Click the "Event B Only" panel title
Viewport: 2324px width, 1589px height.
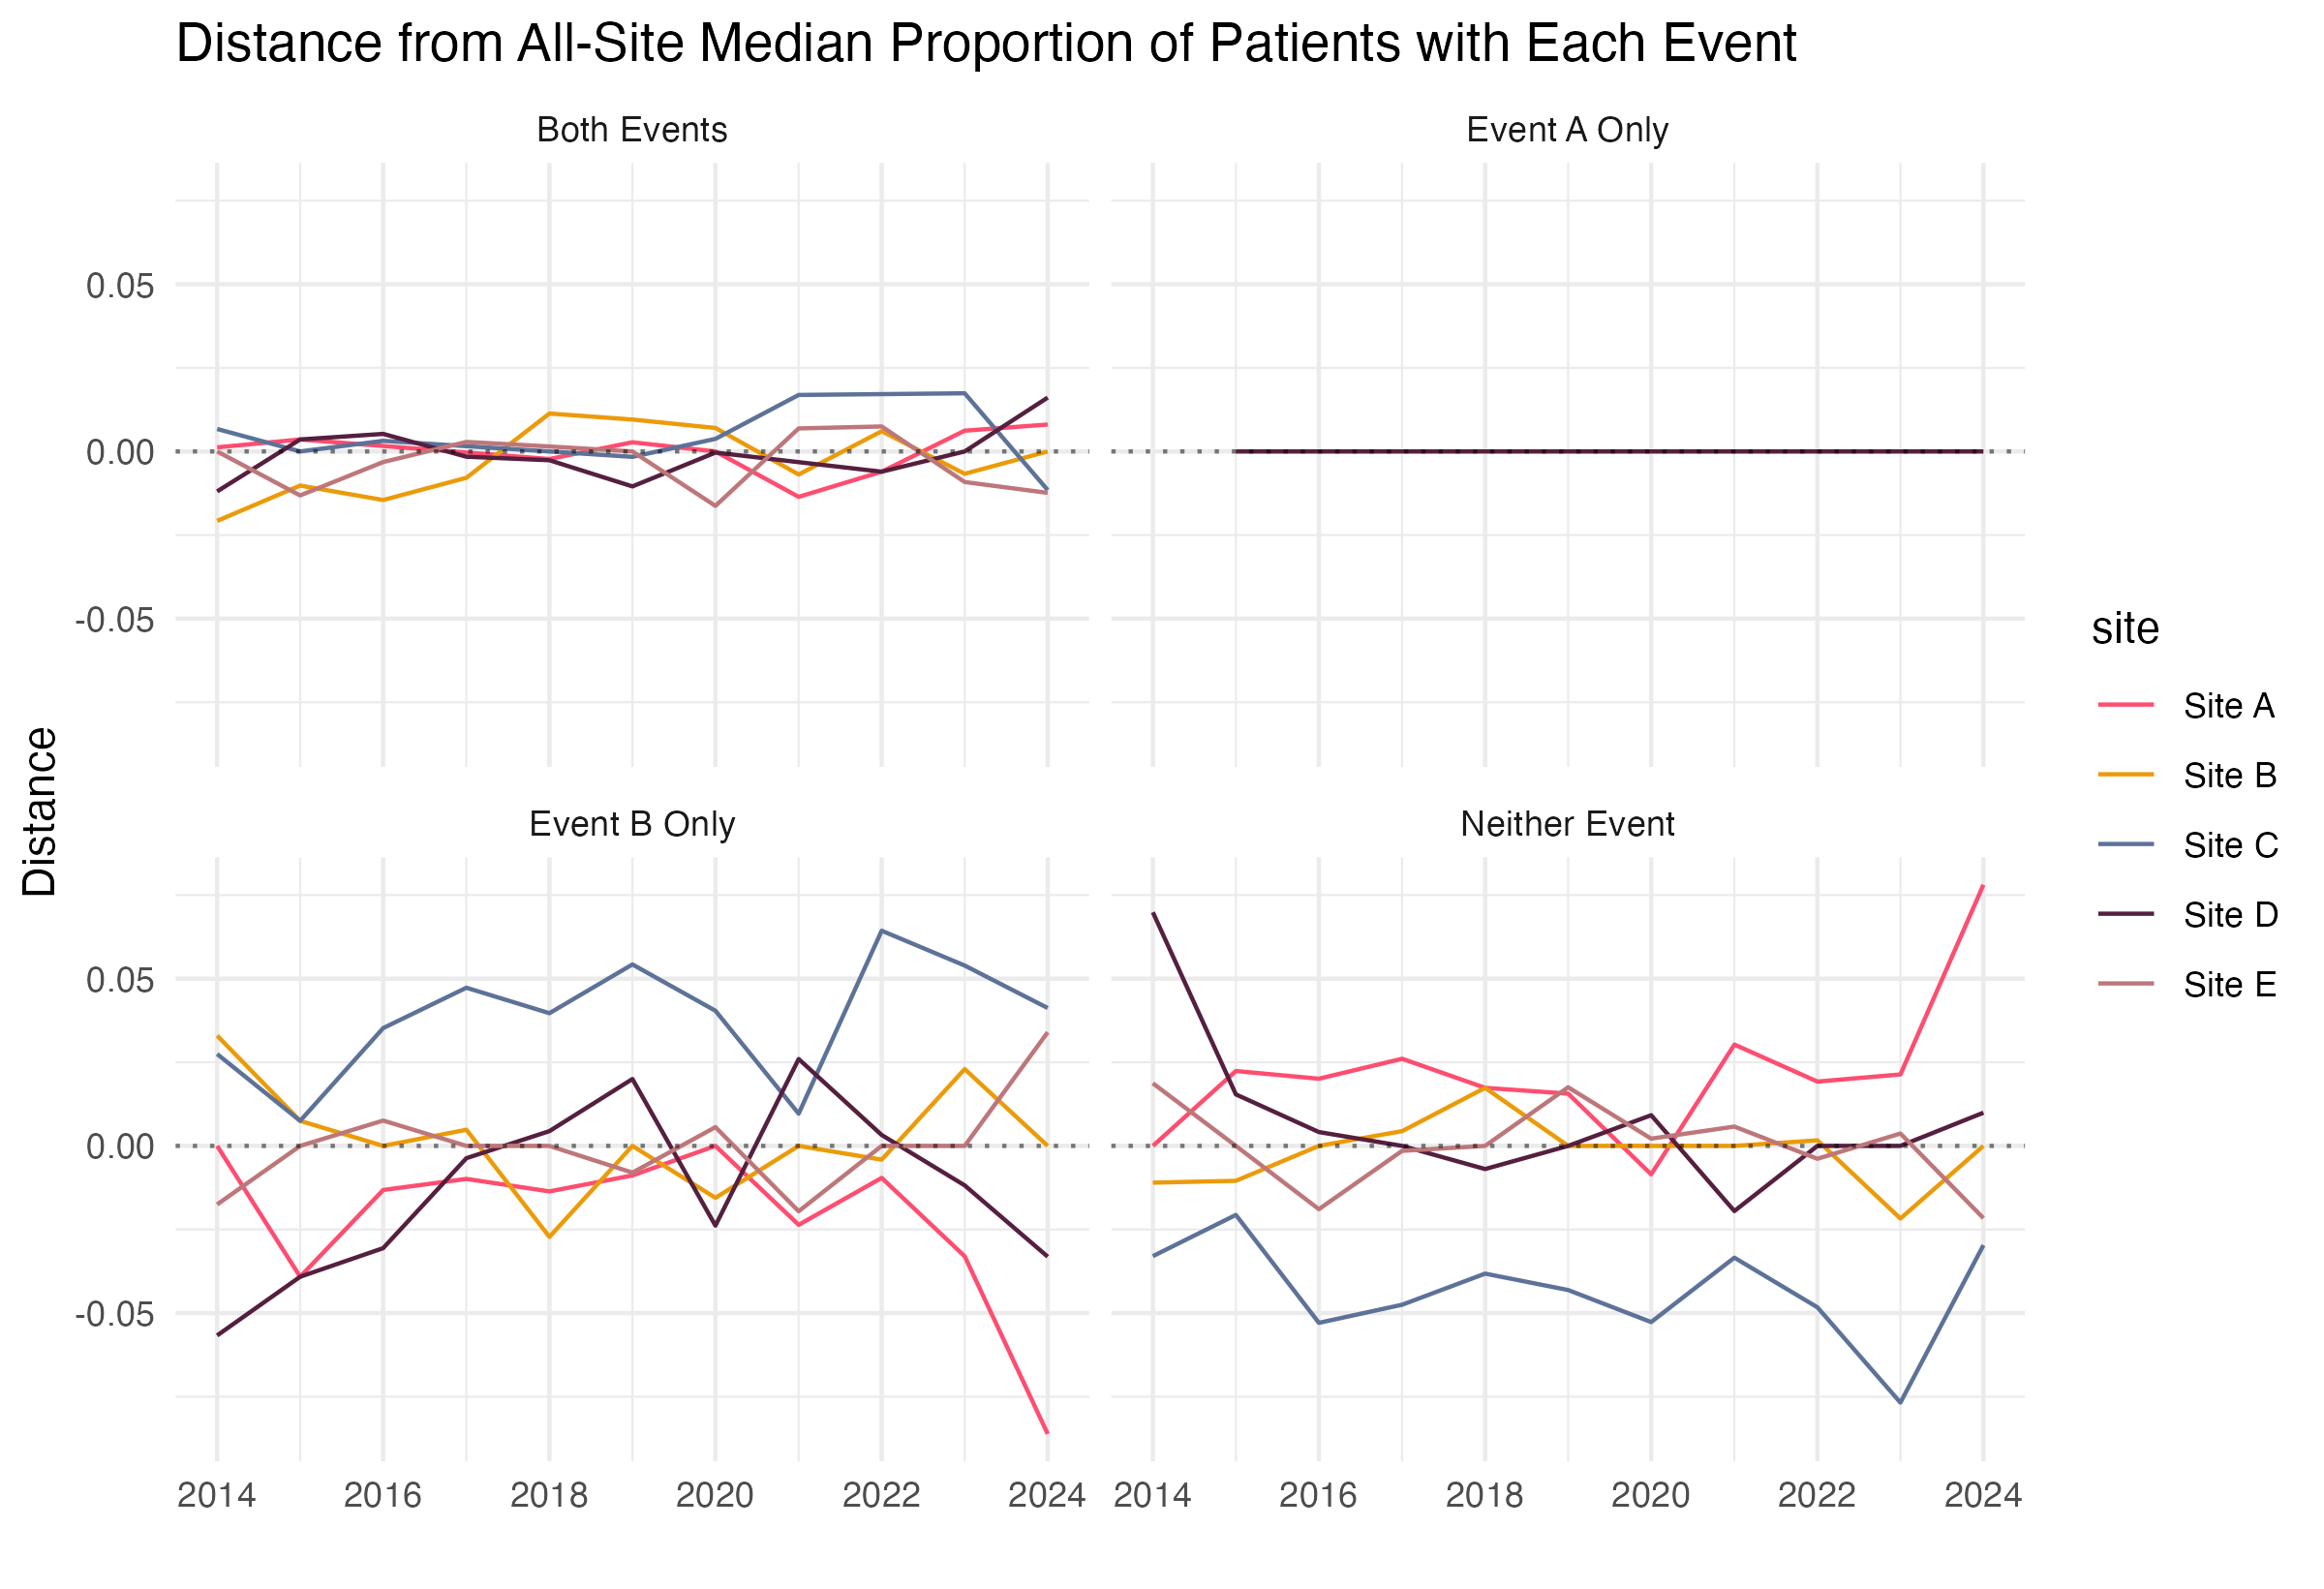click(x=632, y=824)
